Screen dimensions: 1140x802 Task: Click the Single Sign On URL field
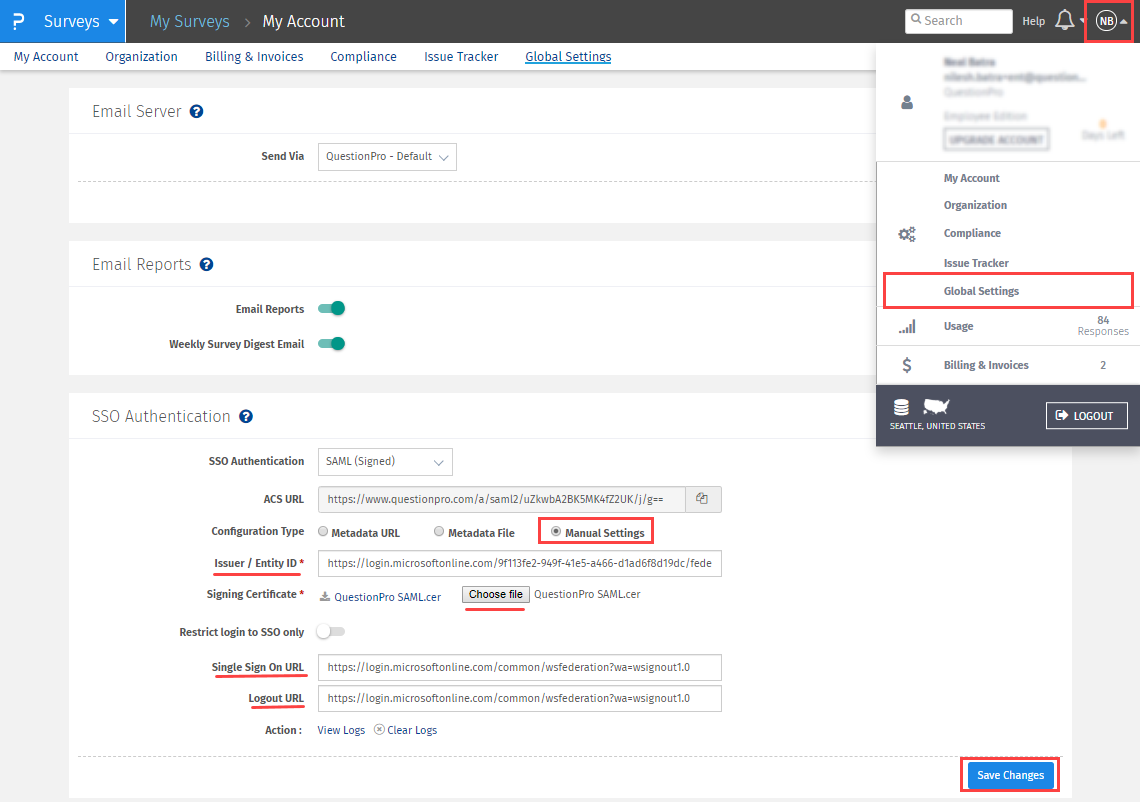point(520,667)
